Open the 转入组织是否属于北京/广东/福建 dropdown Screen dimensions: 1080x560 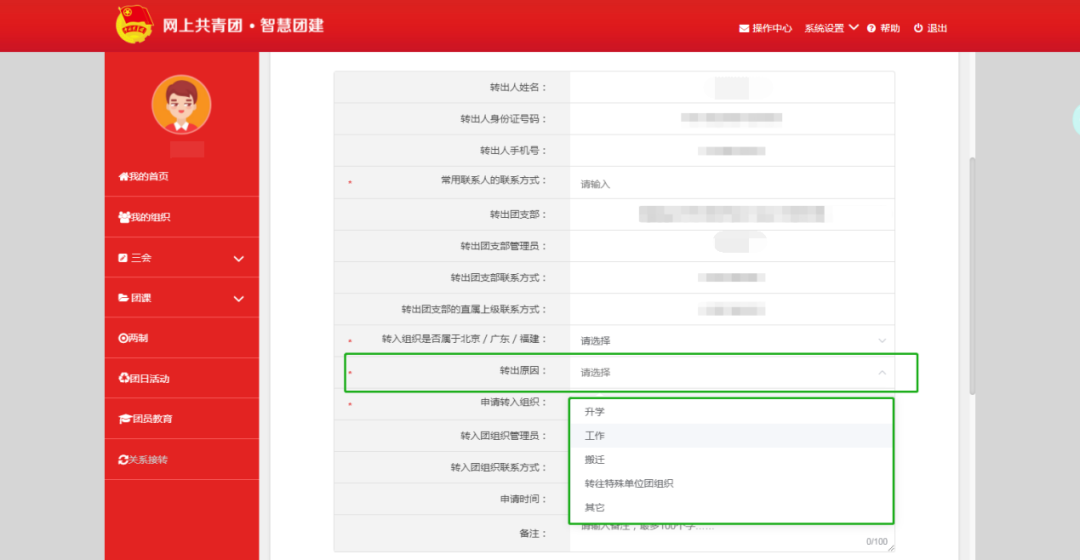730,341
